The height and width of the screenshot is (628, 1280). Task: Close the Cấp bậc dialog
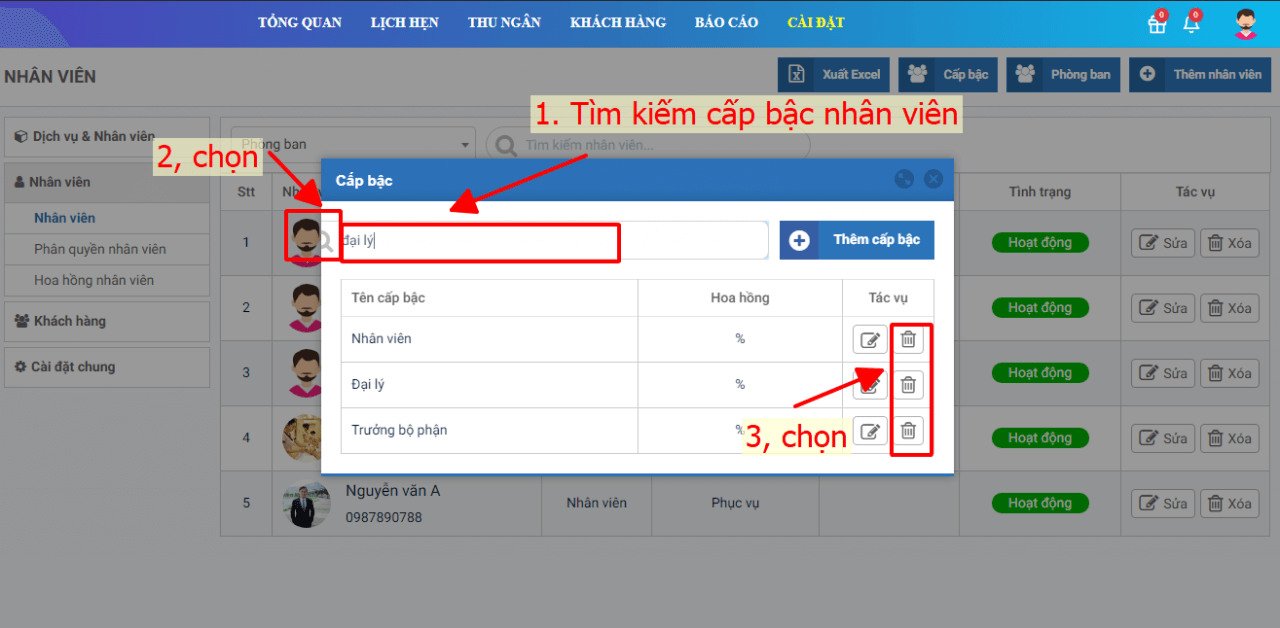[933, 179]
